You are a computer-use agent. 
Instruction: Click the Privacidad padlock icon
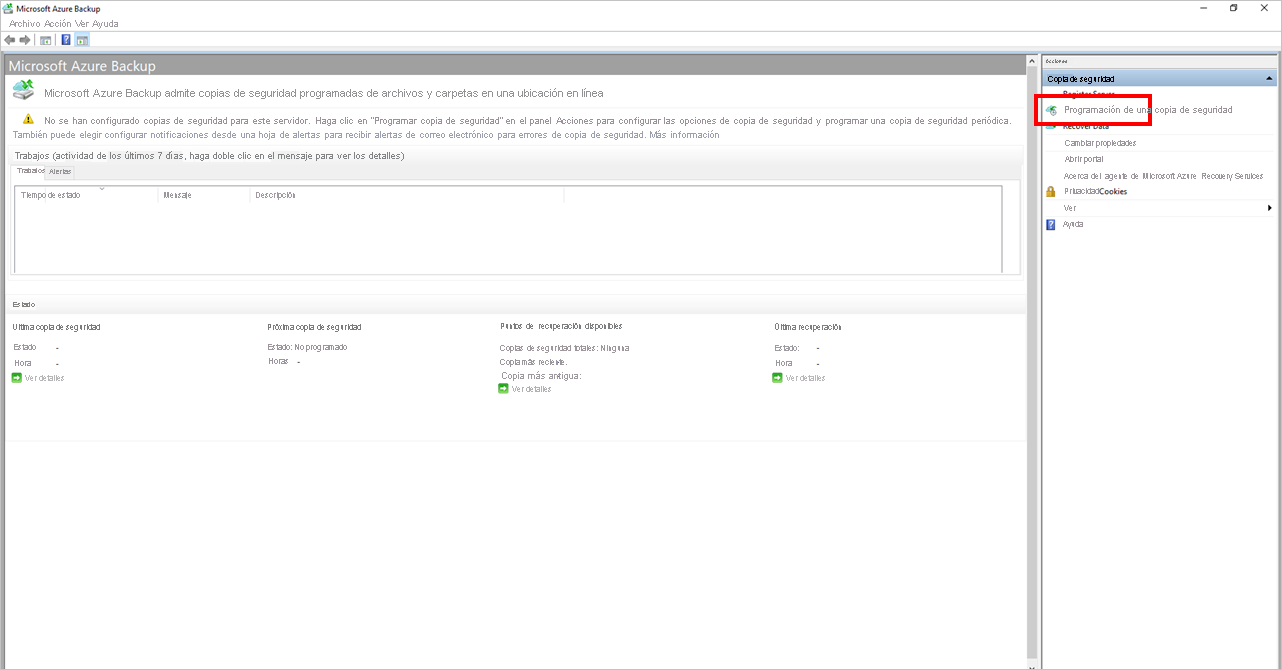click(1051, 191)
